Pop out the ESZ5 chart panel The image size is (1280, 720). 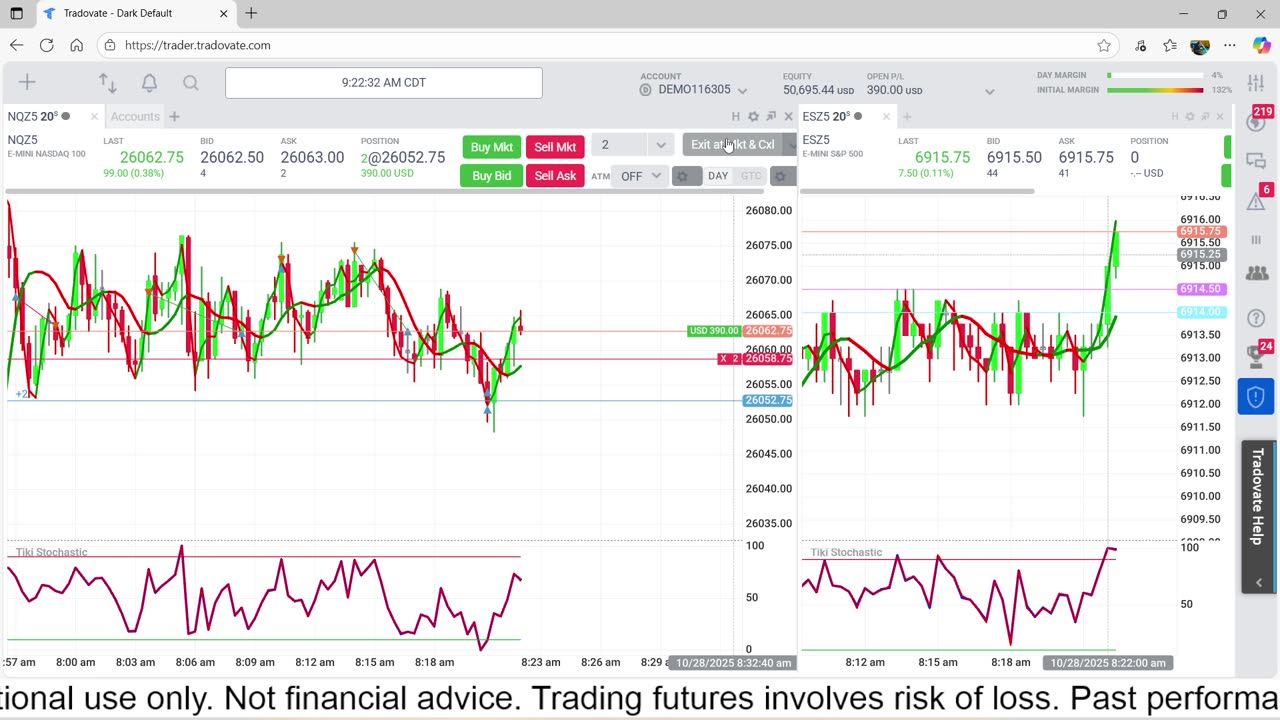(1205, 117)
